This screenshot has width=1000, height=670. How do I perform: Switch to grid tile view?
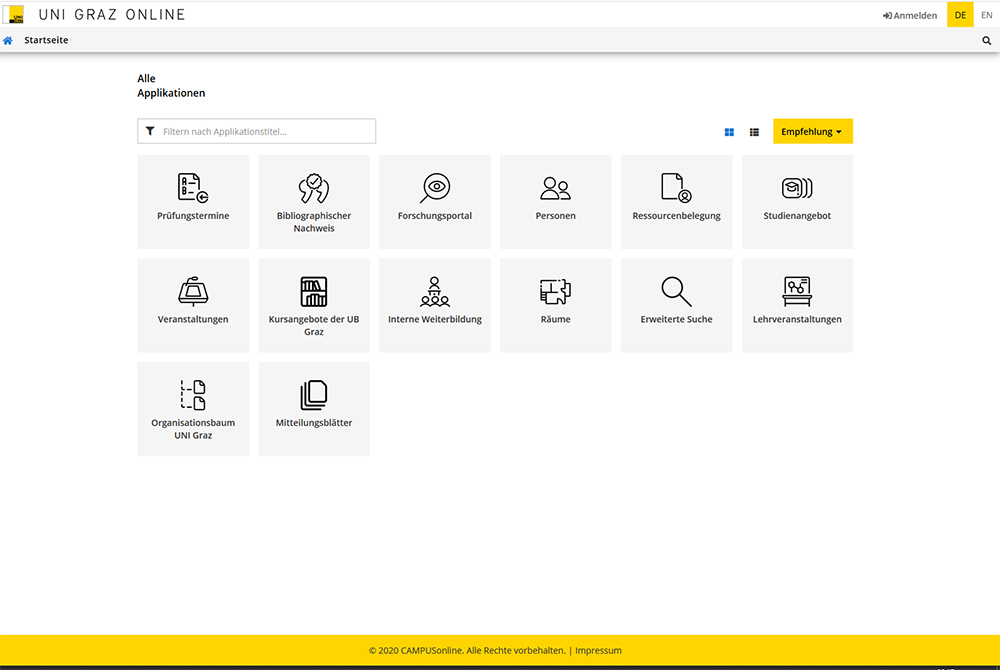(x=729, y=132)
